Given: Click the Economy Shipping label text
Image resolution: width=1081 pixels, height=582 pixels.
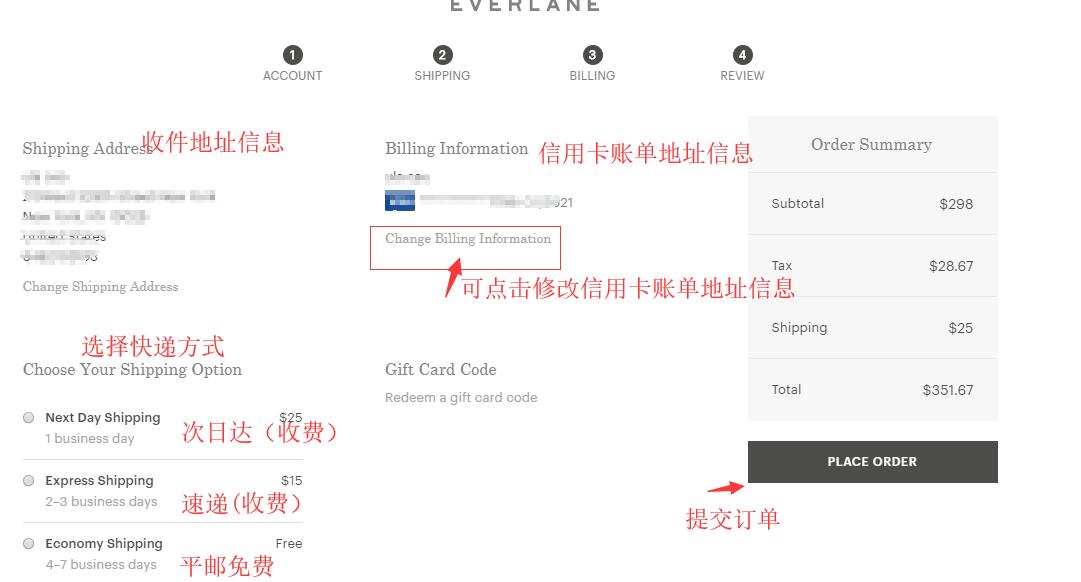Looking at the screenshot, I should 104,544.
